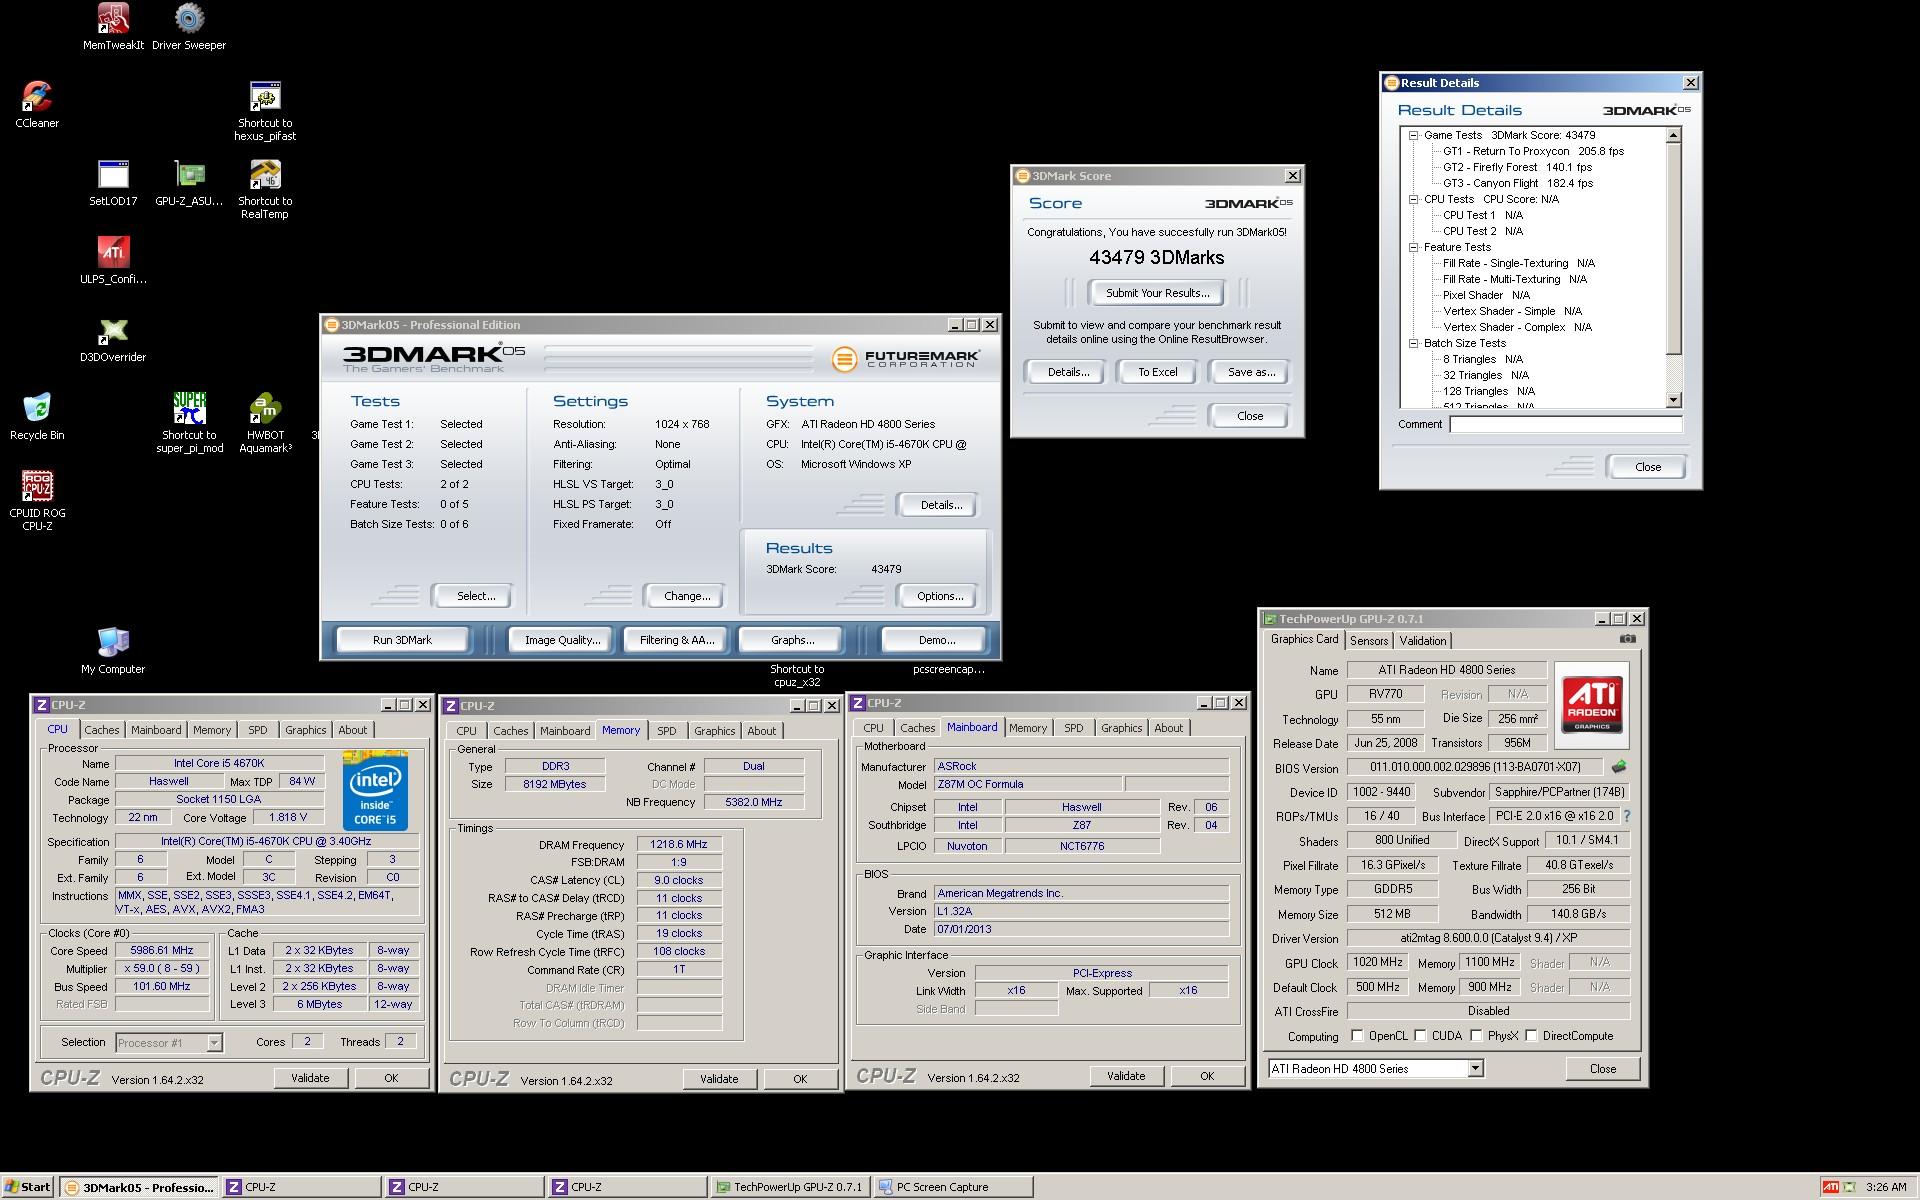Open About tab in left CPU-Z window
This screenshot has height=1200, width=1920.
click(x=352, y=730)
